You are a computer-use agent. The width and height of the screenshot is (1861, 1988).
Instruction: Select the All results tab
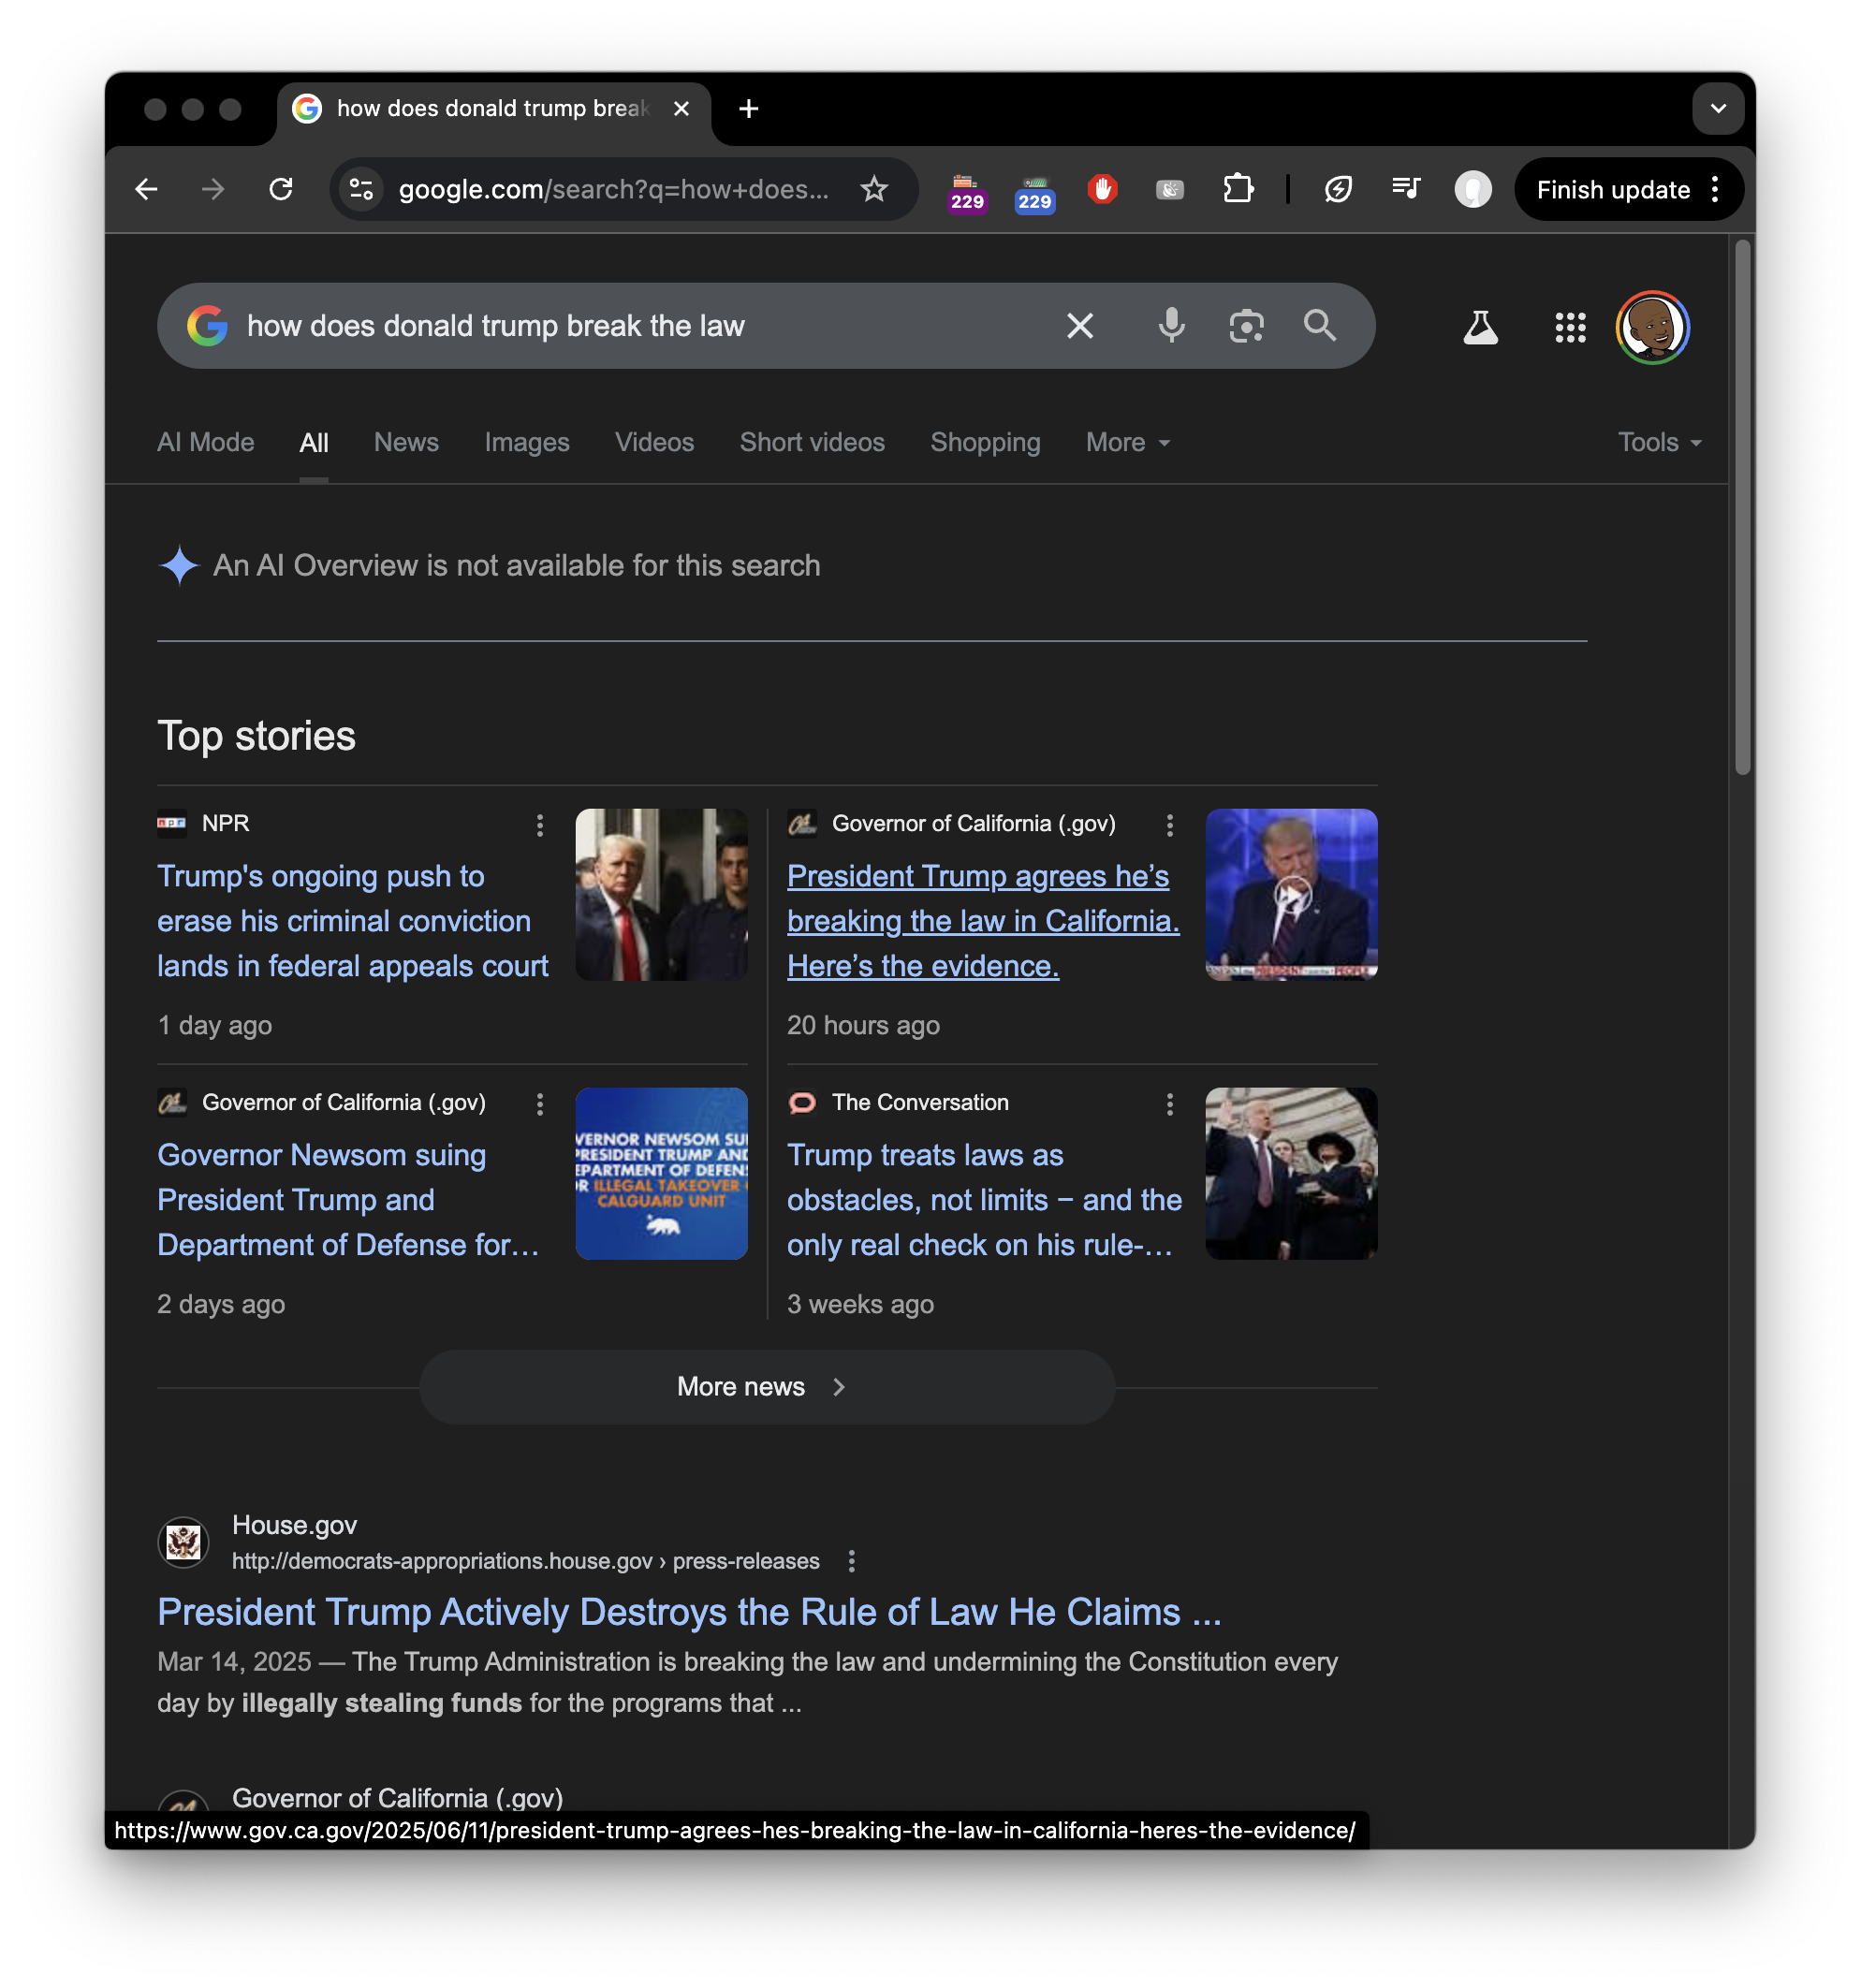pos(314,442)
